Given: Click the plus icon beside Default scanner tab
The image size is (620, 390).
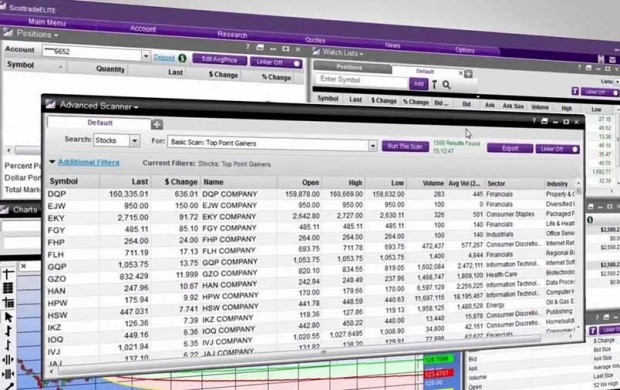Looking at the screenshot, I should pos(157,125).
